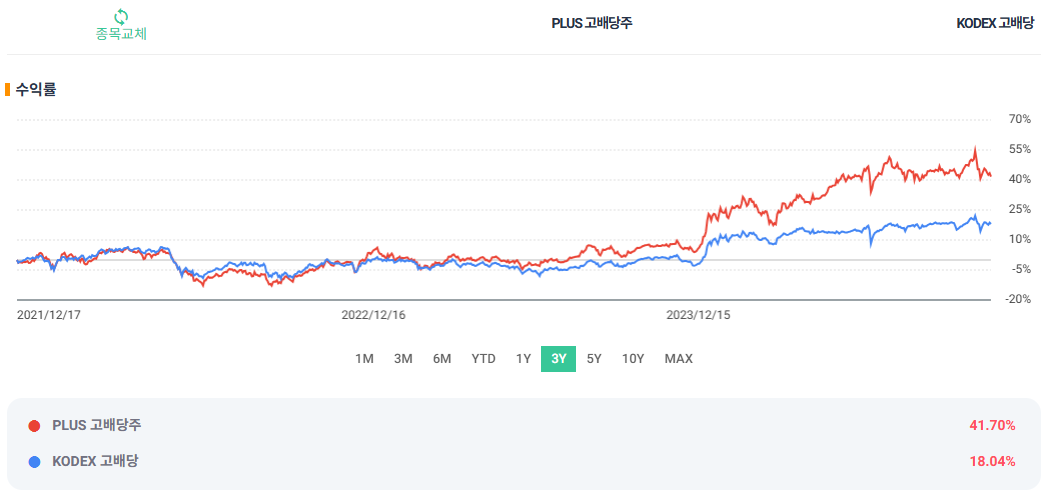Click the 2022/12/16 date axis label
Image resolution: width=1047 pixels, height=494 pixels.
(373, 314)
